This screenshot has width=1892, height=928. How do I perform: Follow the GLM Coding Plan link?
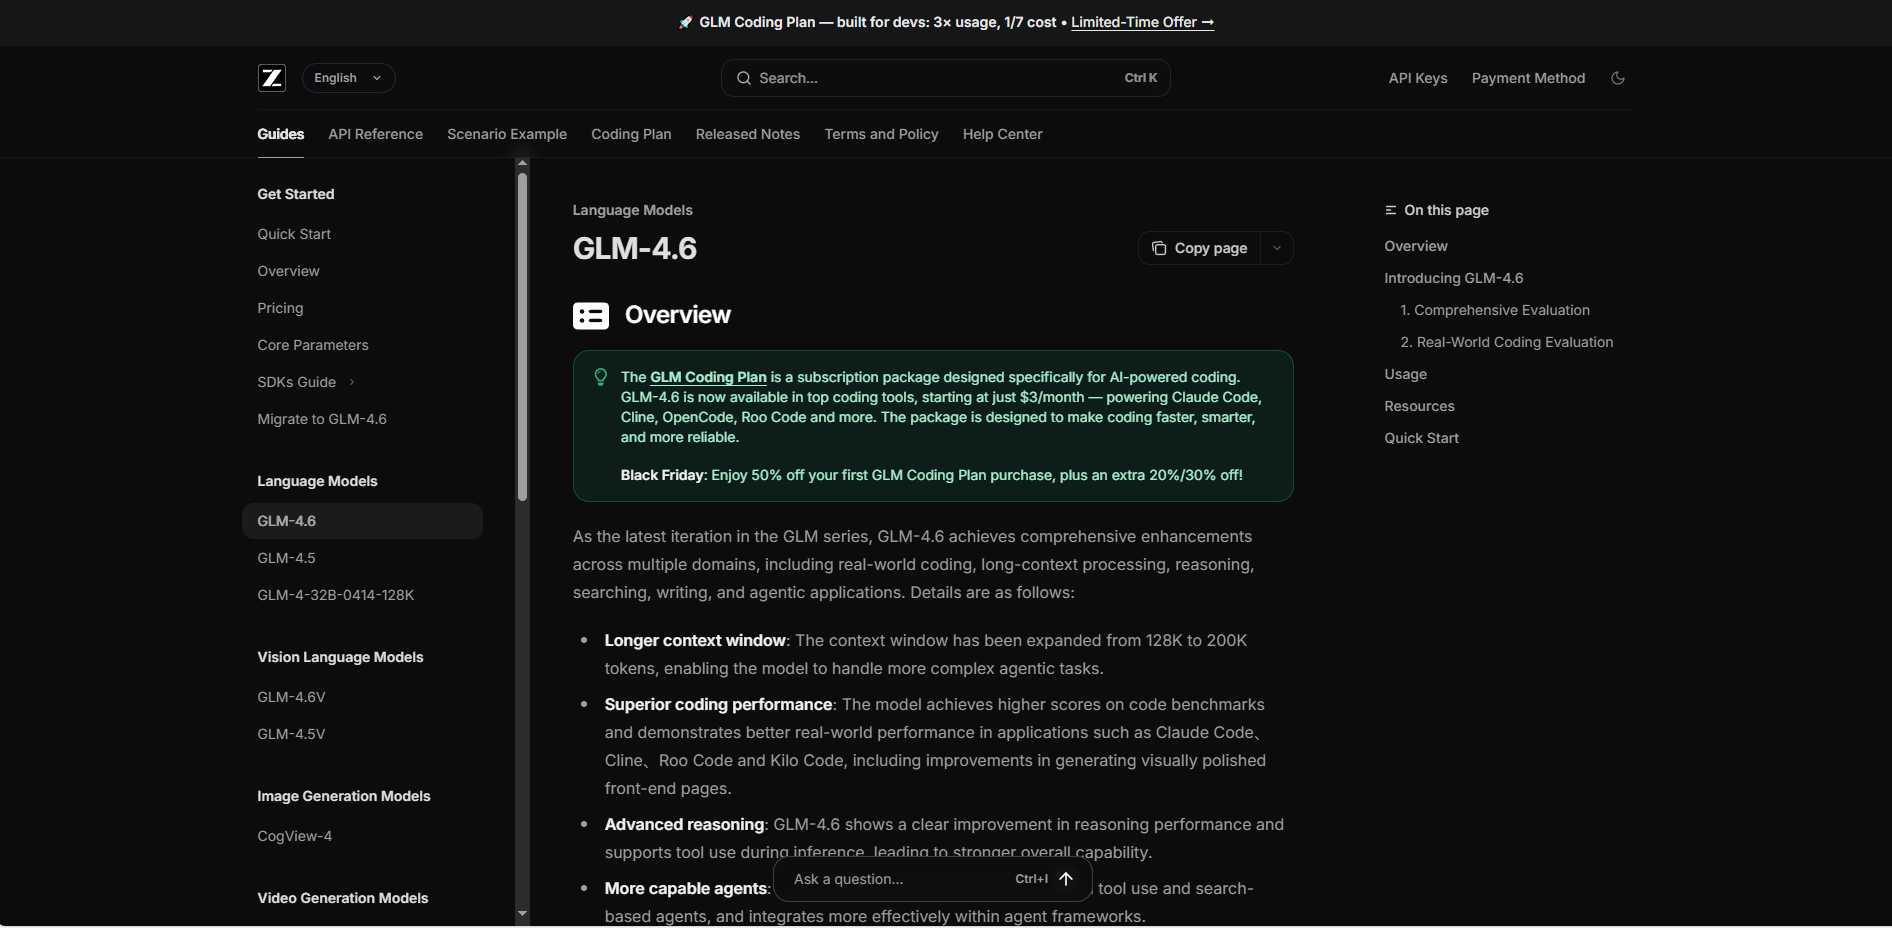point(708,377)
